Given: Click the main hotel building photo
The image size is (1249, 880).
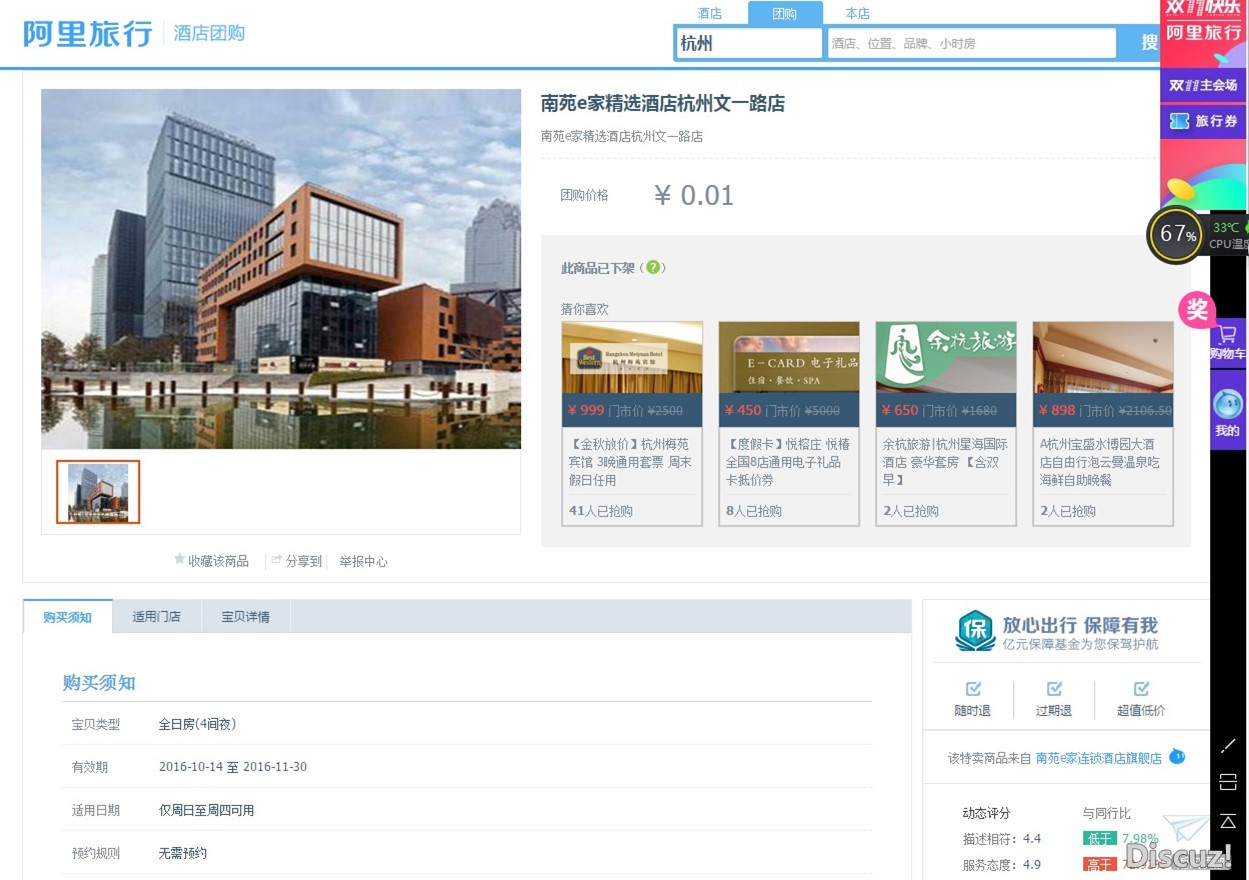Looking at the screenshot, I should [281, 269].
